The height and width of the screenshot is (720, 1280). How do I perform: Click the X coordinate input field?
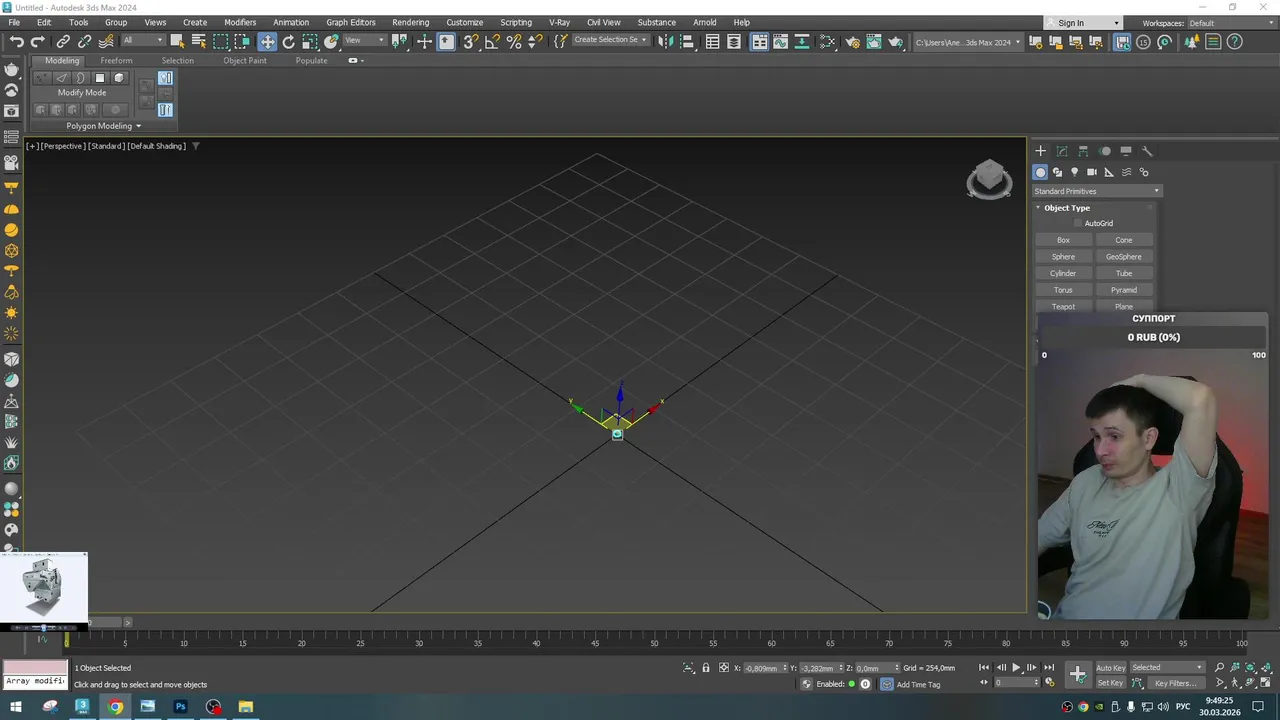click(x=765, y=668)
